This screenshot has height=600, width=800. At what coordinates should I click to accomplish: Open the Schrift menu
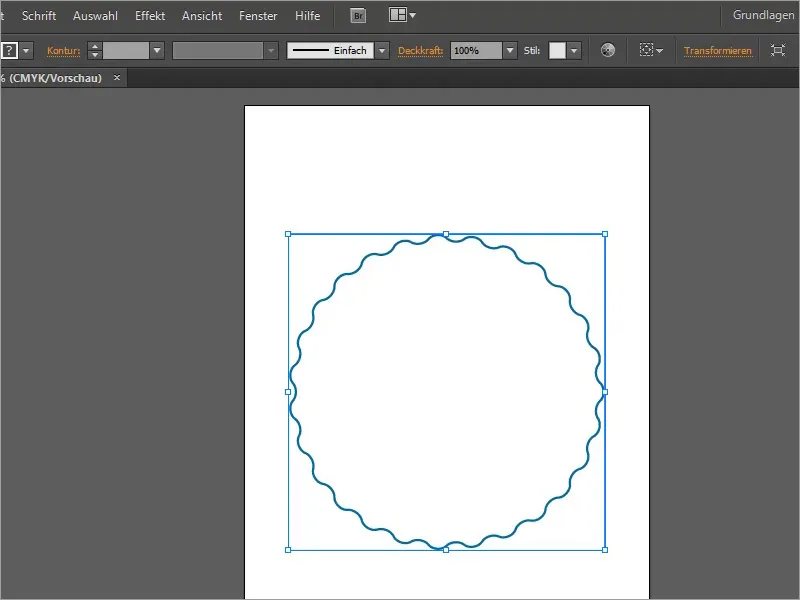pos(39,16)
